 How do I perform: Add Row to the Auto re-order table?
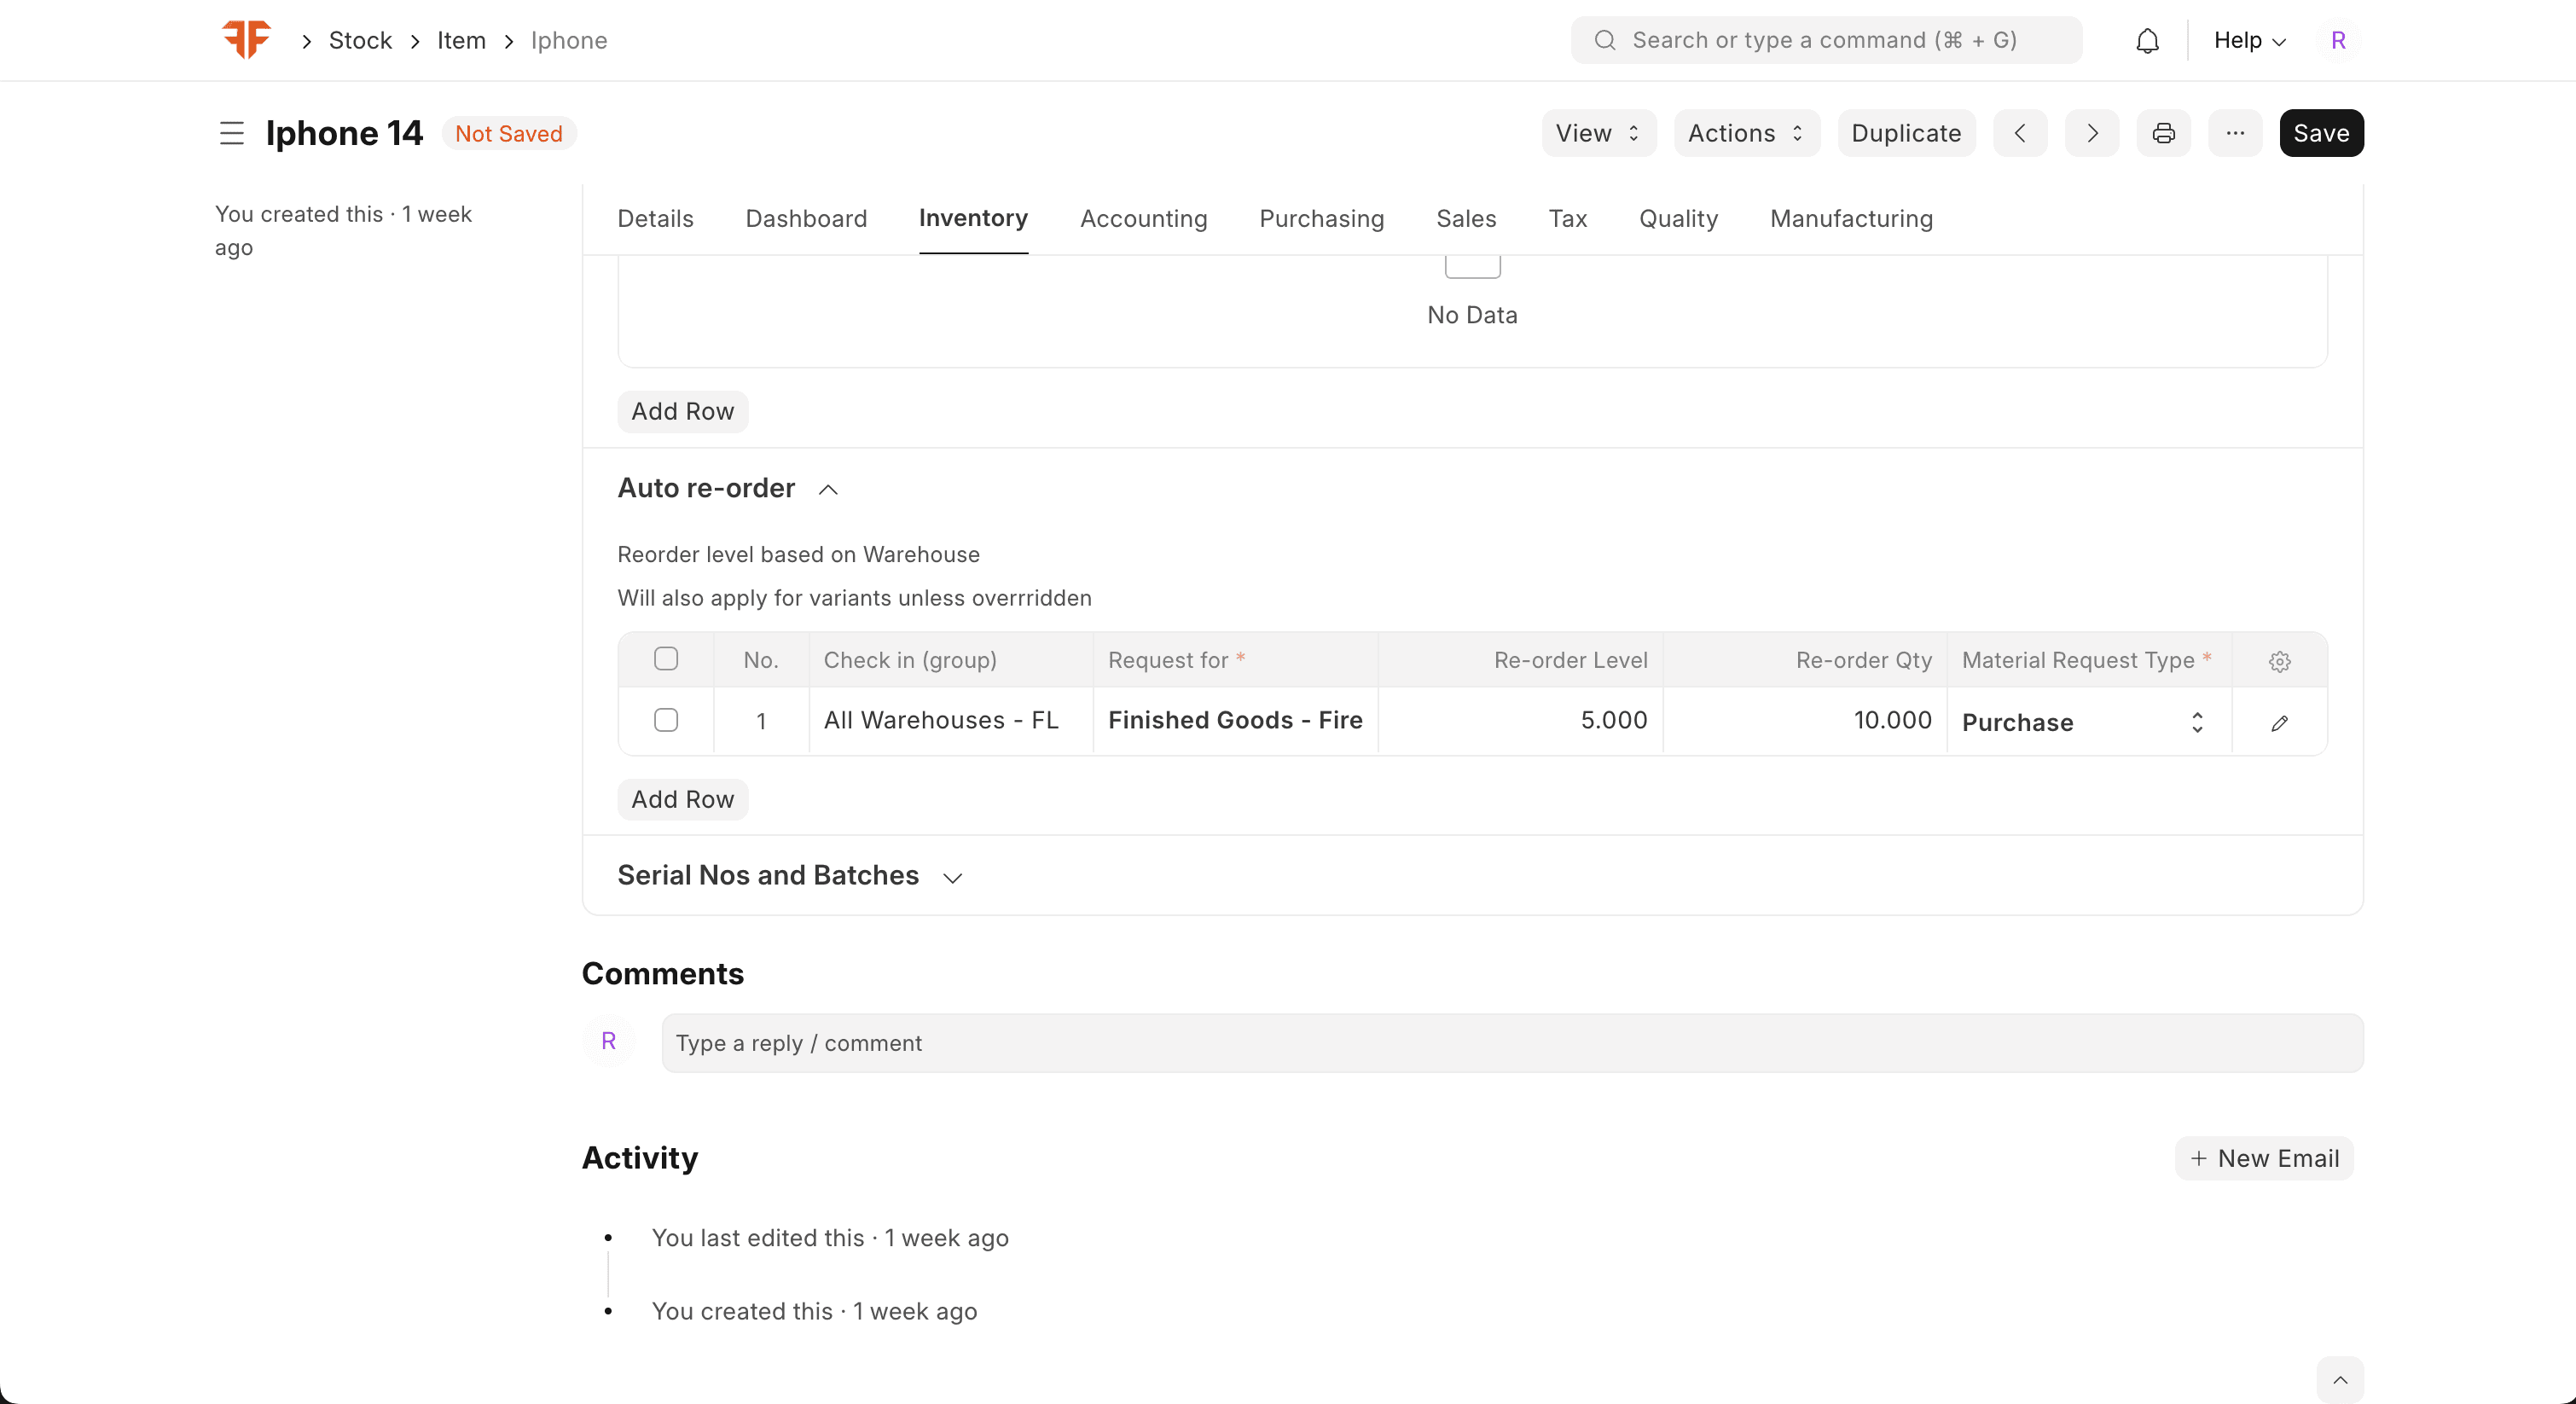tap(682, 800)
